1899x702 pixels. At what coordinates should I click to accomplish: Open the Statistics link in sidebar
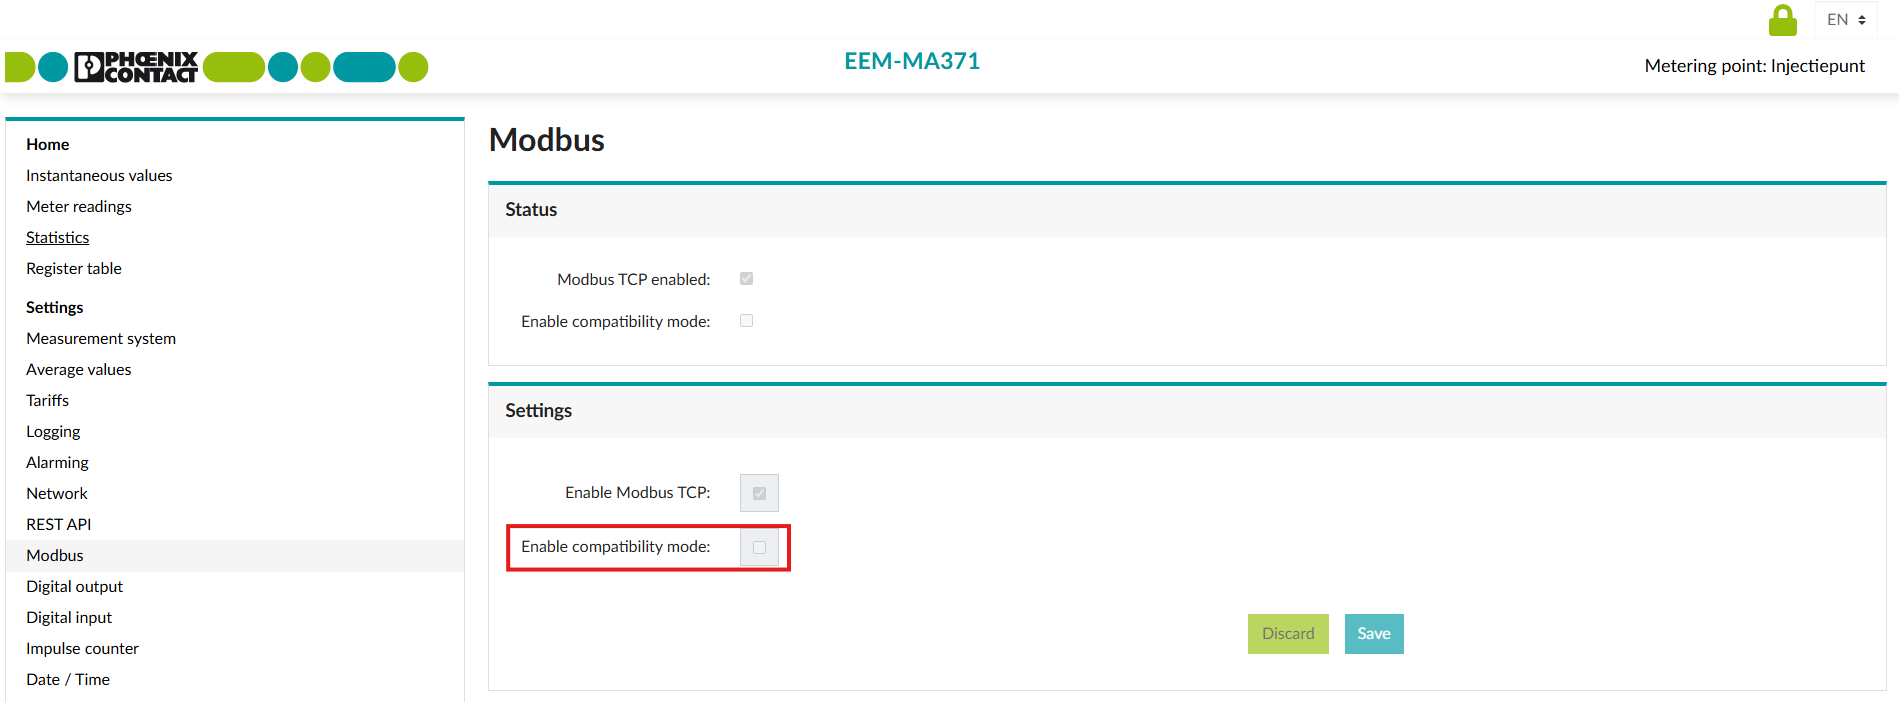coord(58,238)
